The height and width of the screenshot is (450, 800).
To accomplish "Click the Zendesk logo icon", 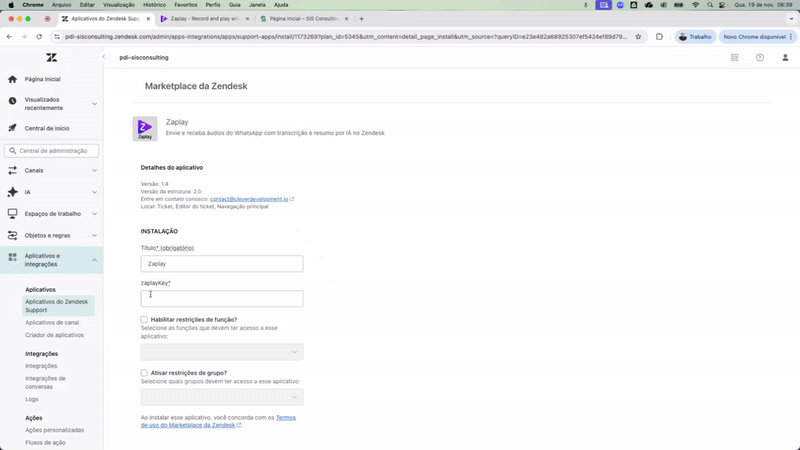I will 52,58.
